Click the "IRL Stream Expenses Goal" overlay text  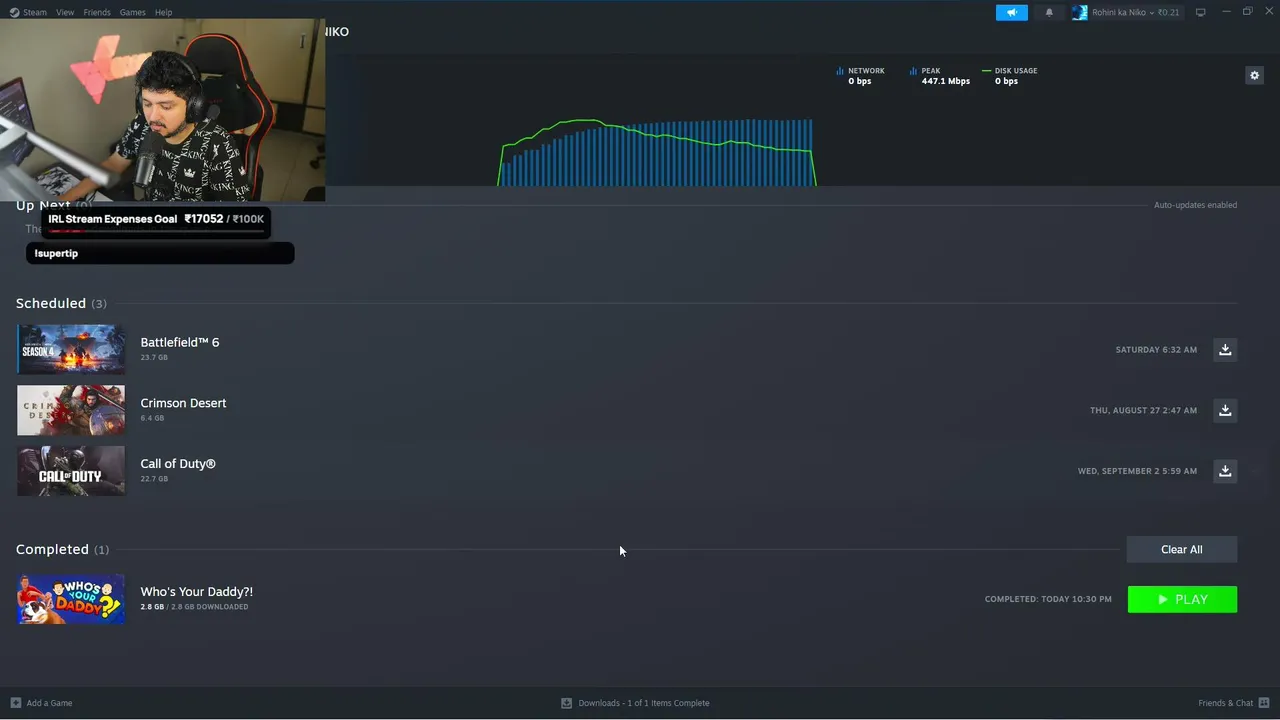(x=113, y=219)
